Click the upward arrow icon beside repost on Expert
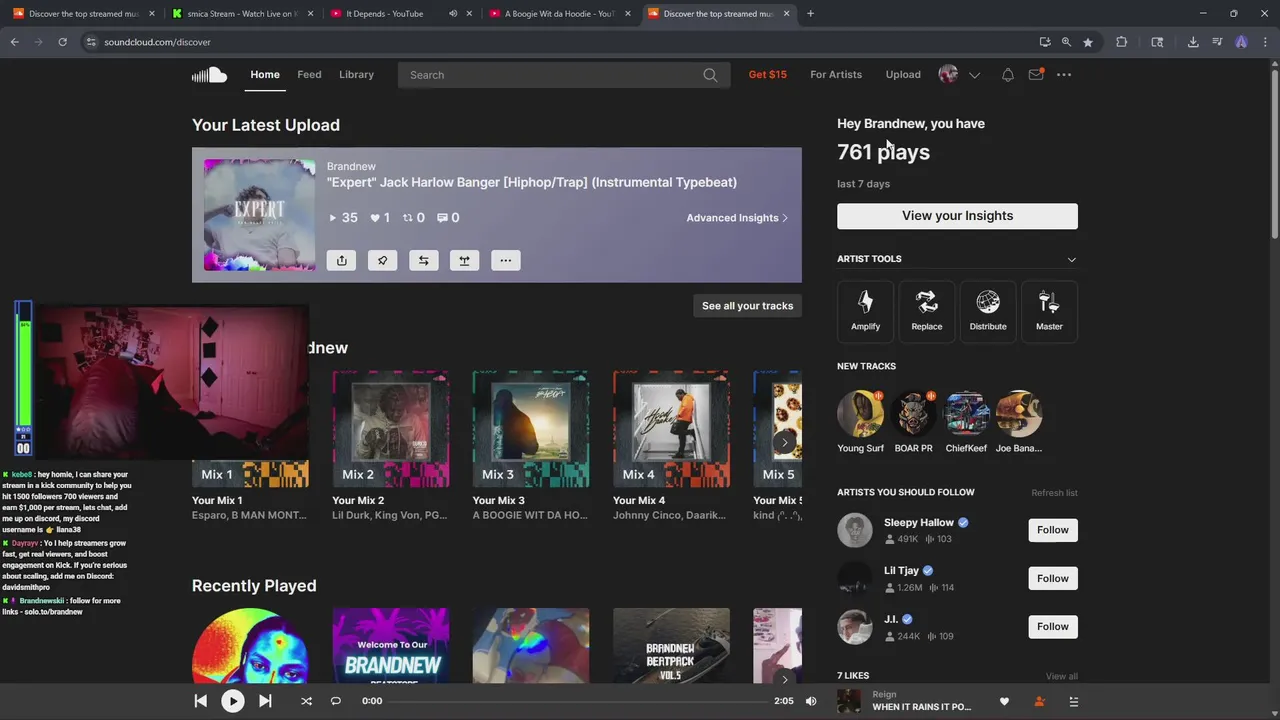 [464, 260]
